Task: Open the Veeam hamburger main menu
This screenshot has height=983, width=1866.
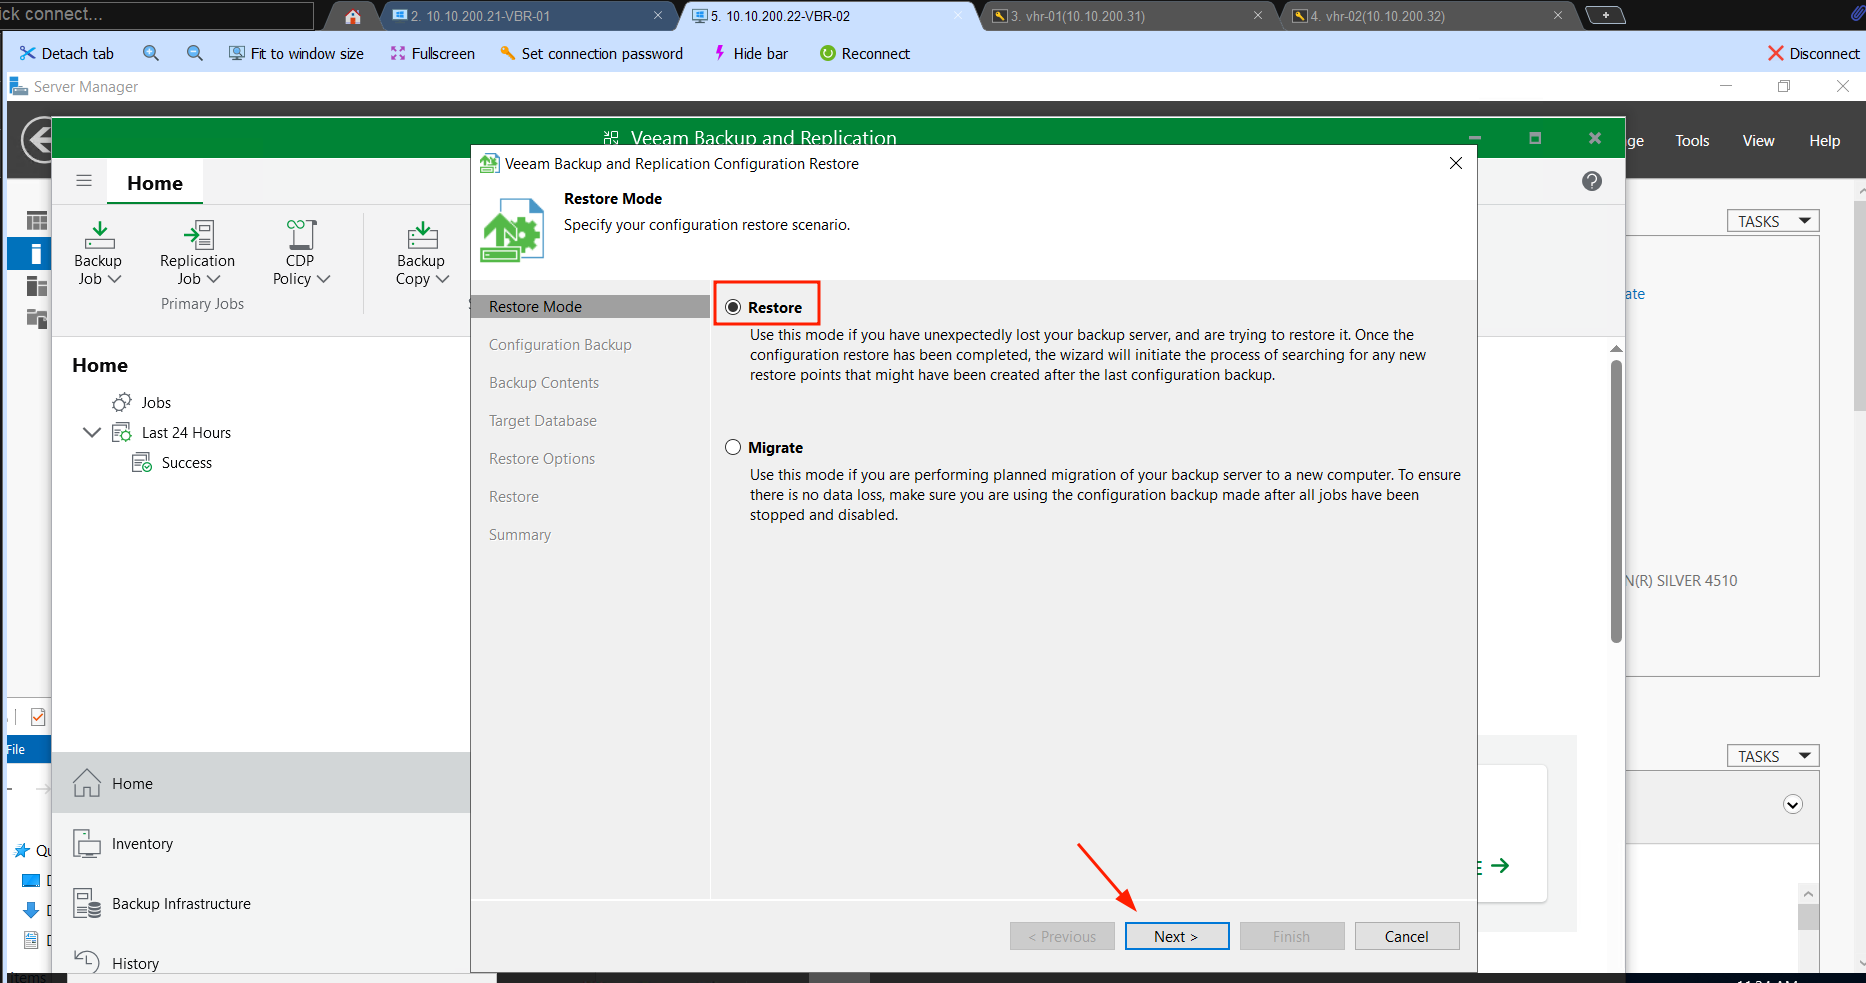Action: pyautogui.click(x=84, y=181)
